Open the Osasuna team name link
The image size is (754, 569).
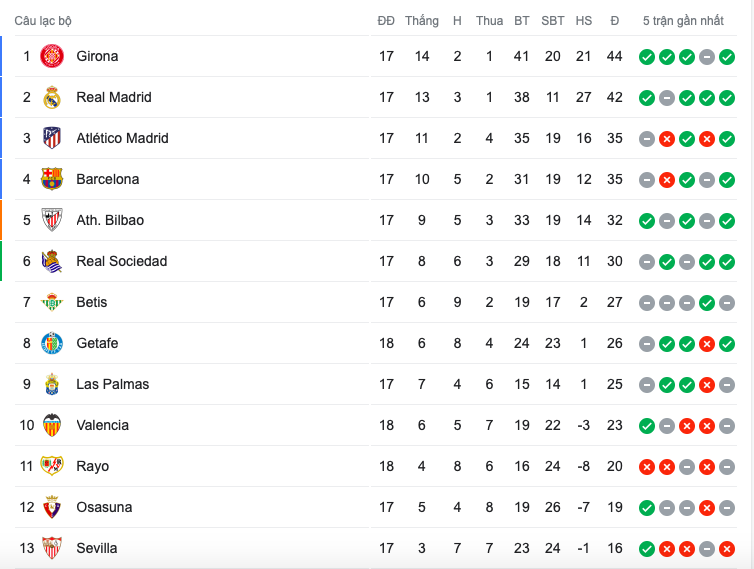point(104,507)
